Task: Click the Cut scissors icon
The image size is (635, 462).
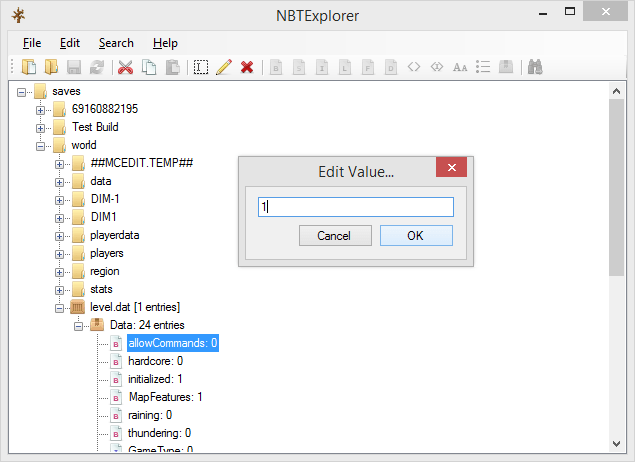Action: tap(126, 67)
